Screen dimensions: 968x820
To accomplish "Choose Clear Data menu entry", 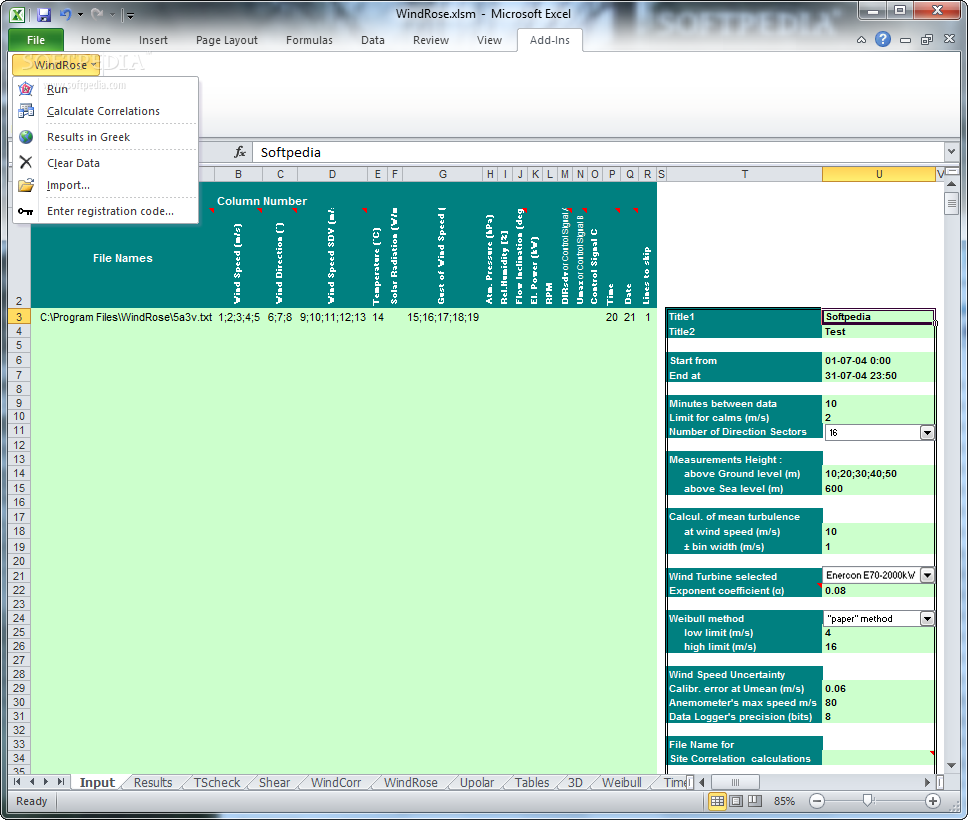I will (105, 163).
